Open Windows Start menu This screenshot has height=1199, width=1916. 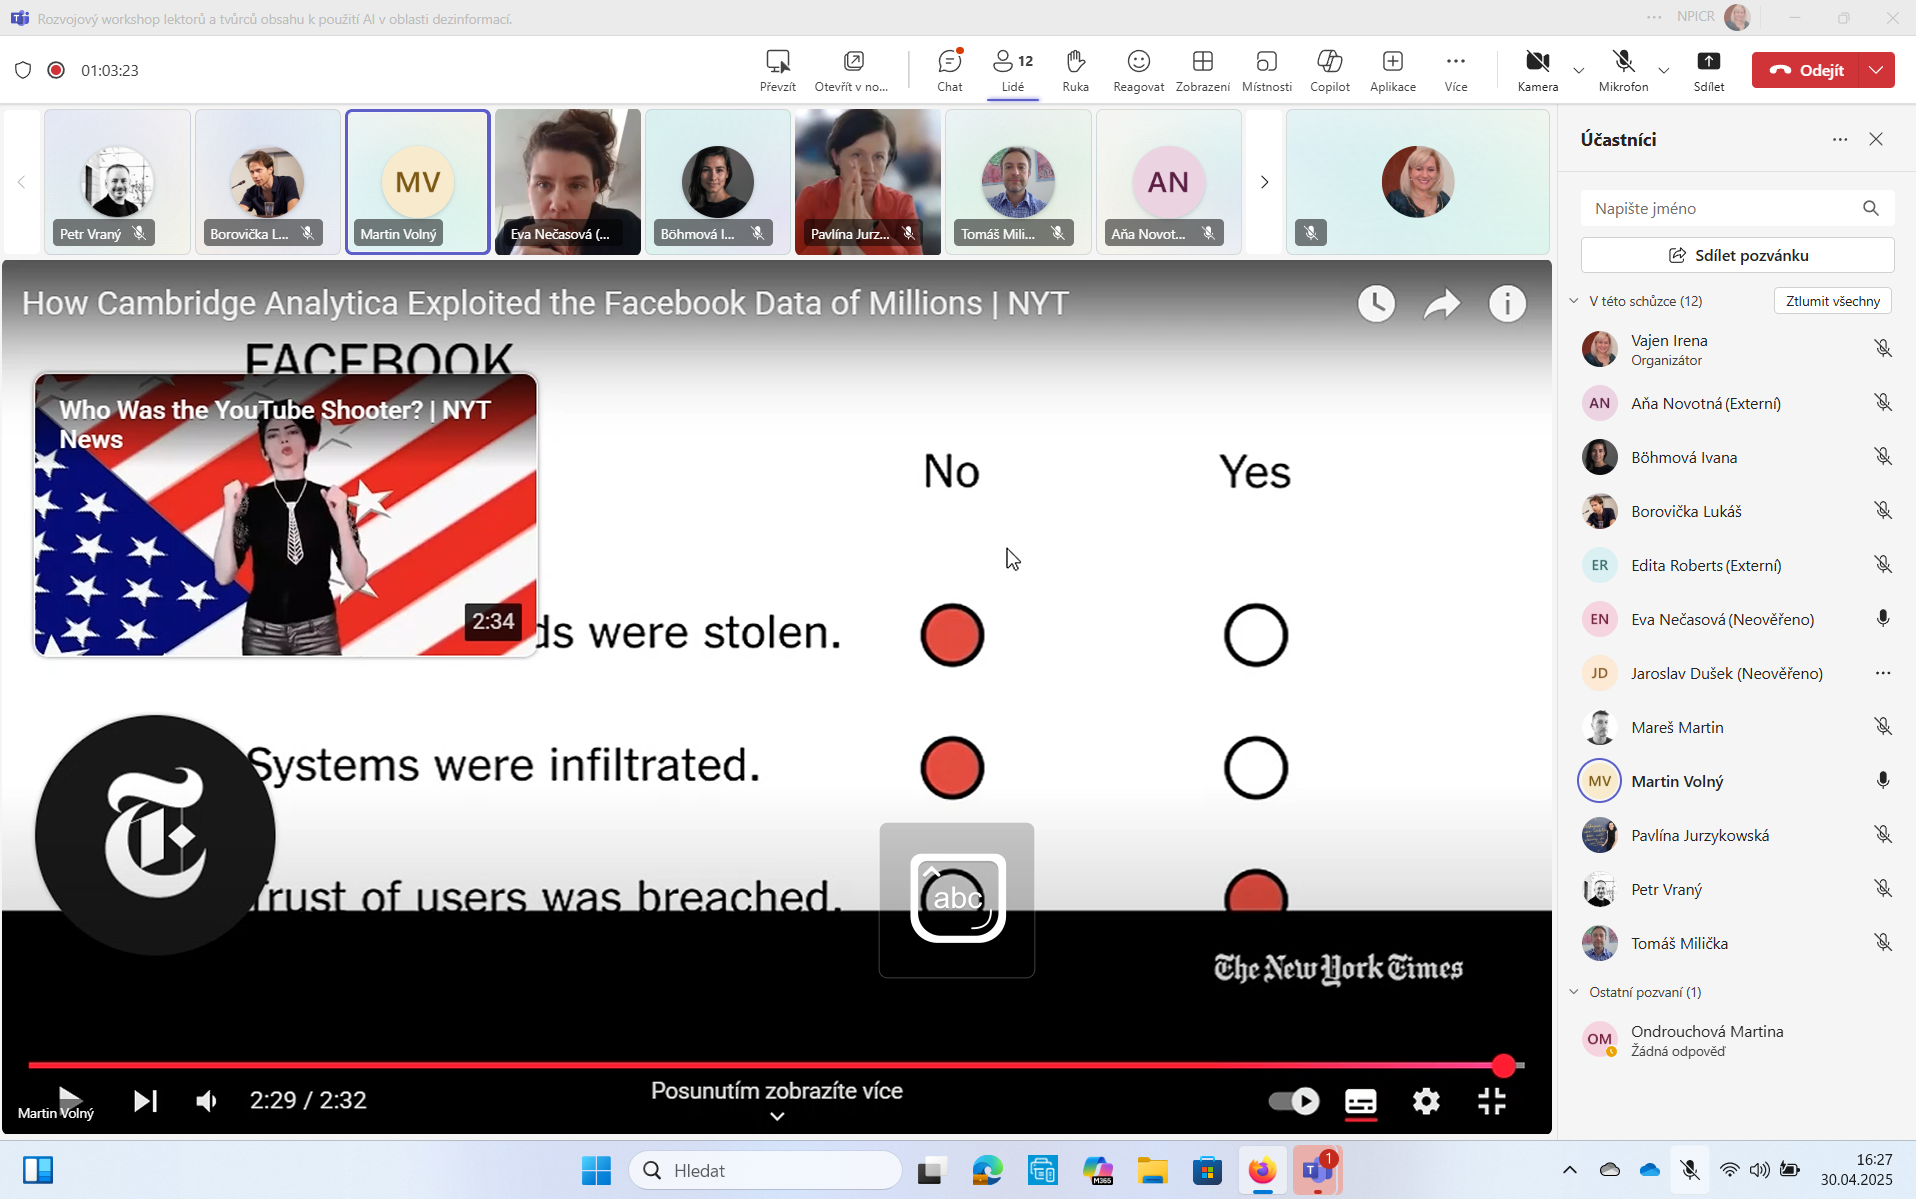(596, 1170)
